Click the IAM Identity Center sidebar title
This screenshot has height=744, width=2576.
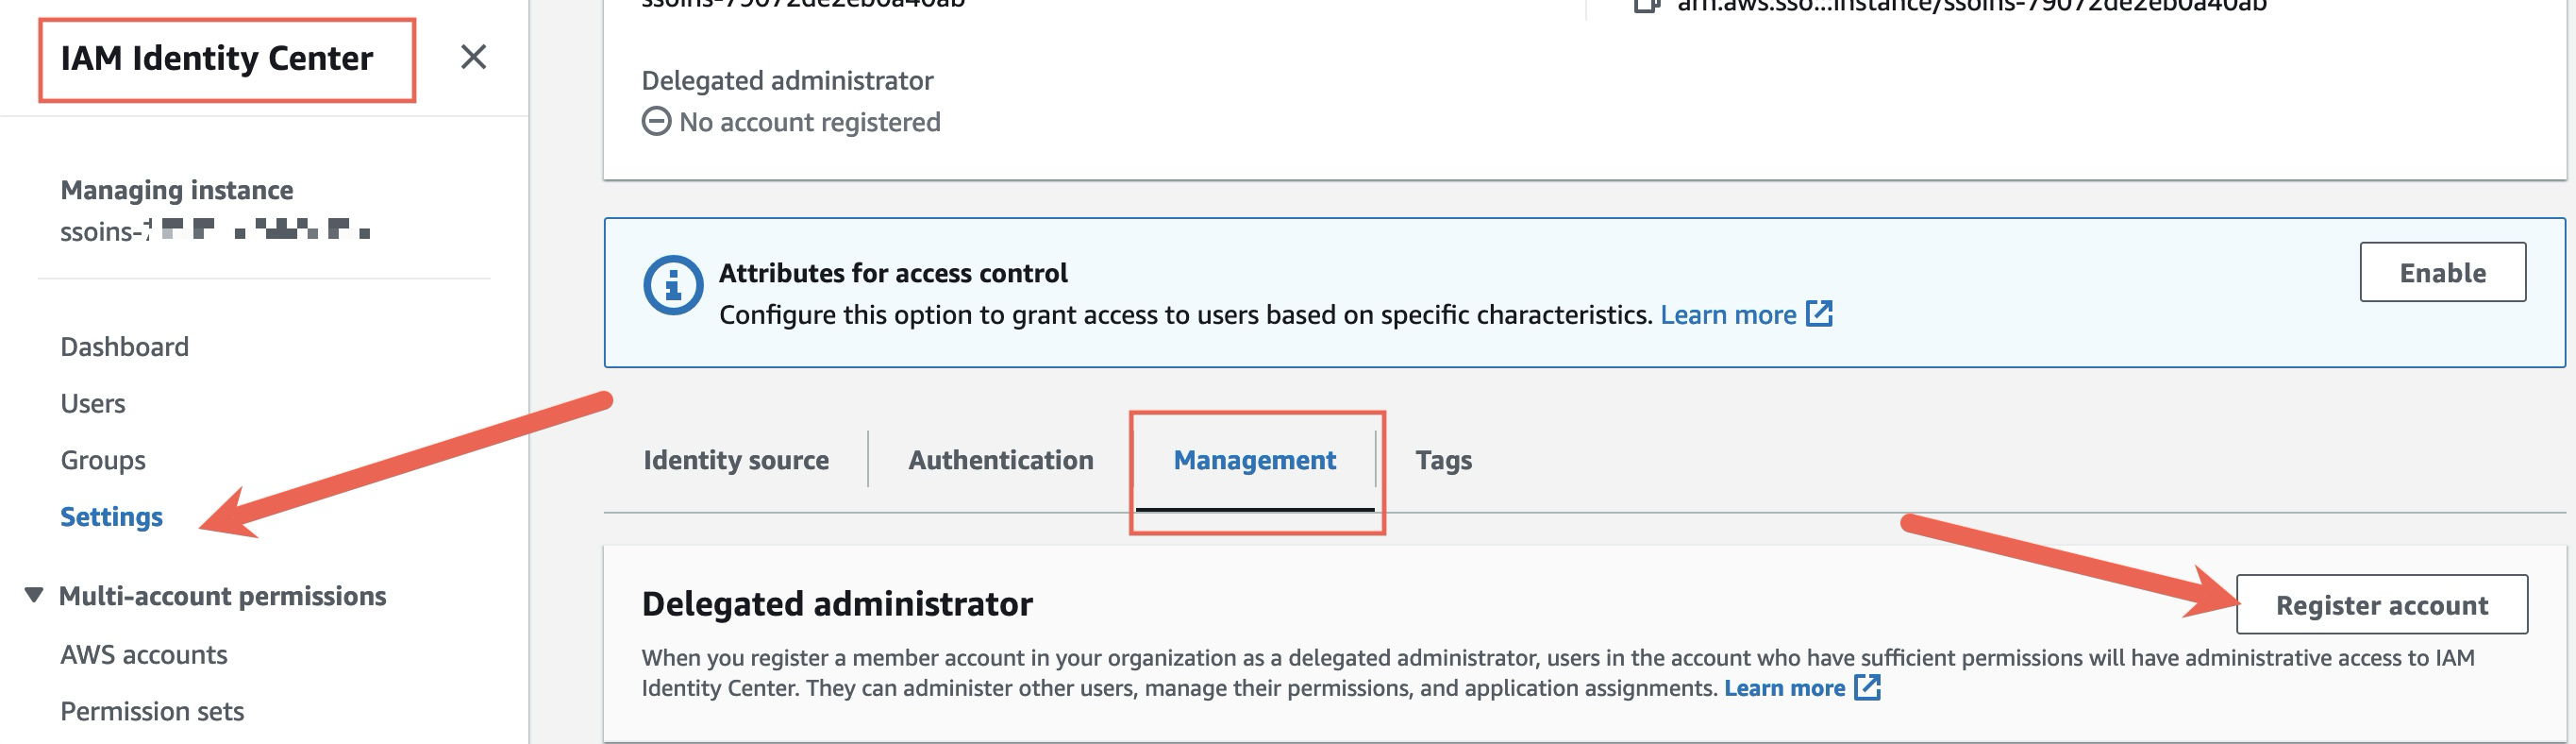coord(216,59)
